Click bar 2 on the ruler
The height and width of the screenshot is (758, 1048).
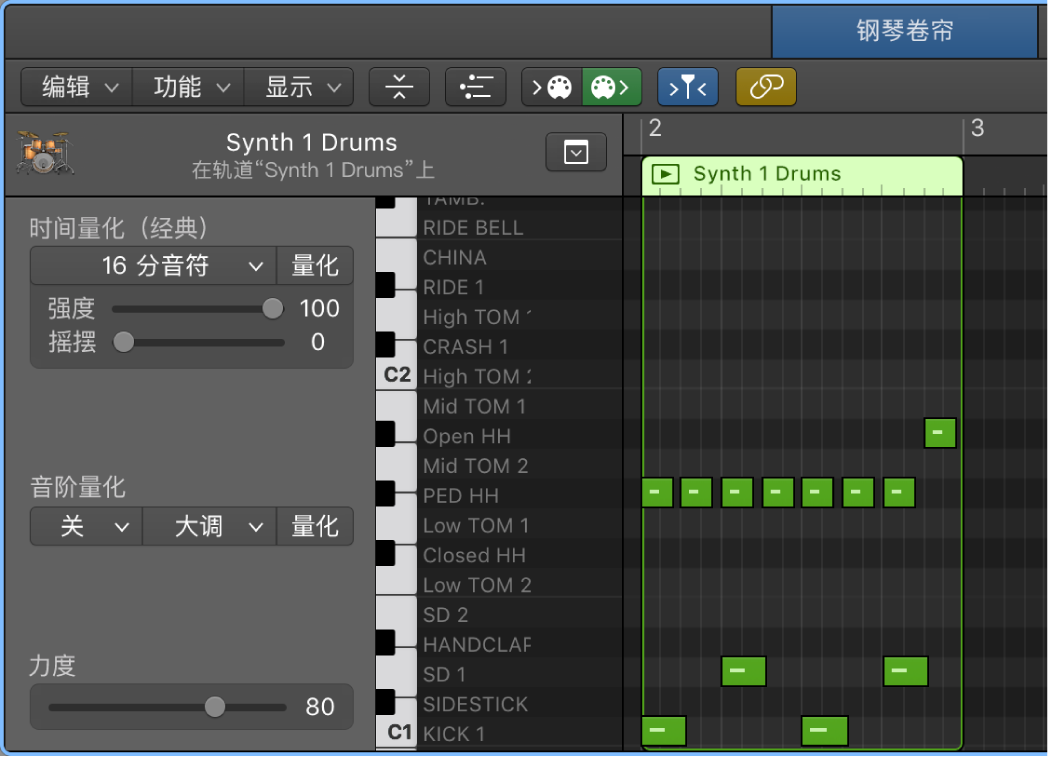tap(655, 128)
